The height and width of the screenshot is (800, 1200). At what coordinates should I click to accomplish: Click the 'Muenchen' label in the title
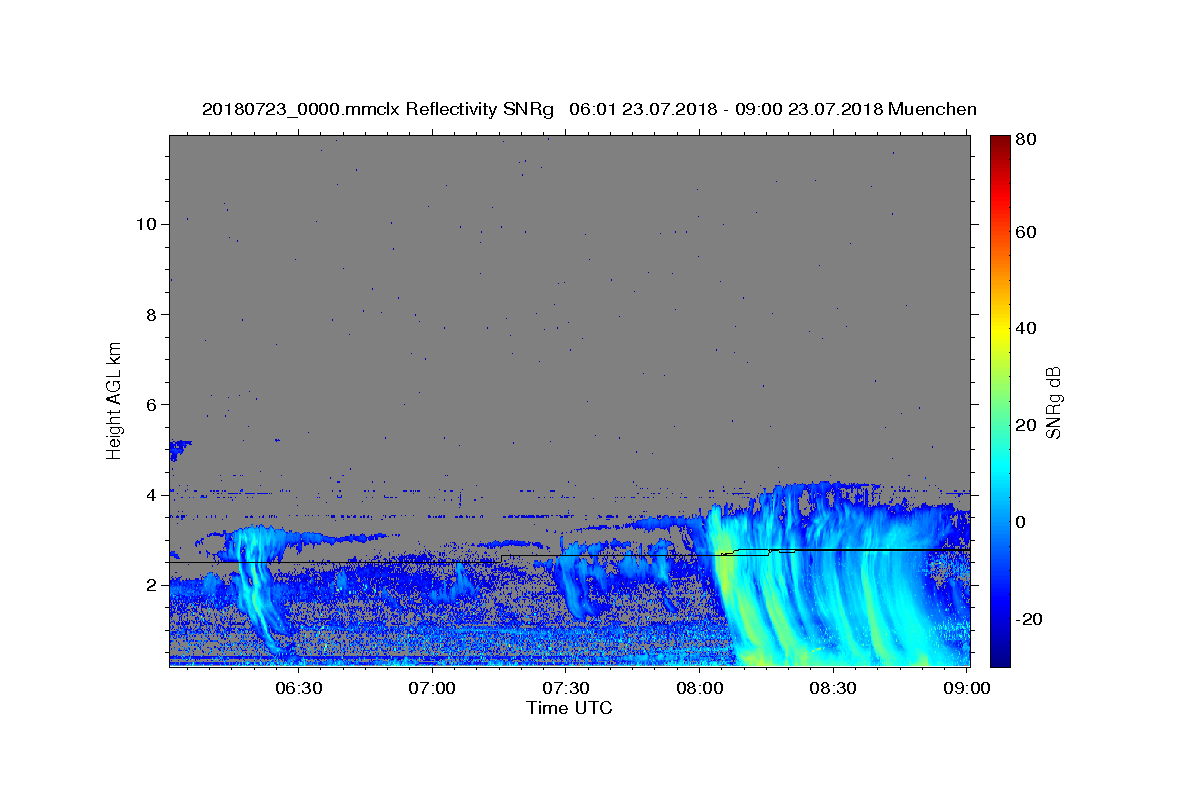[932, 109]
